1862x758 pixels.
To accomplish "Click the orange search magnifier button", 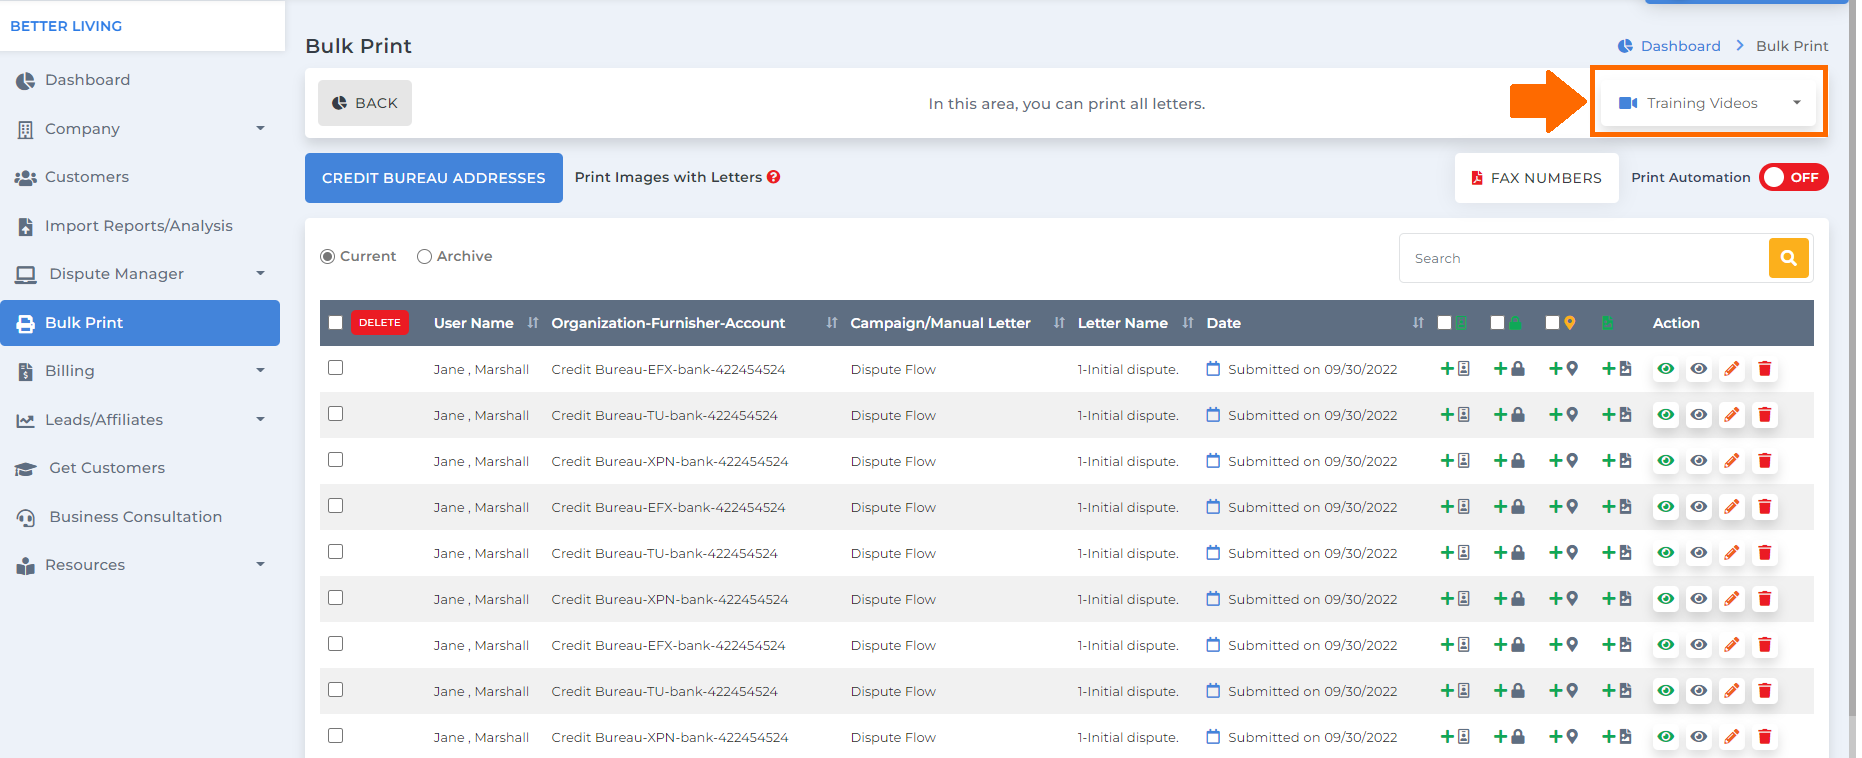I will [x=1789, y=258].
